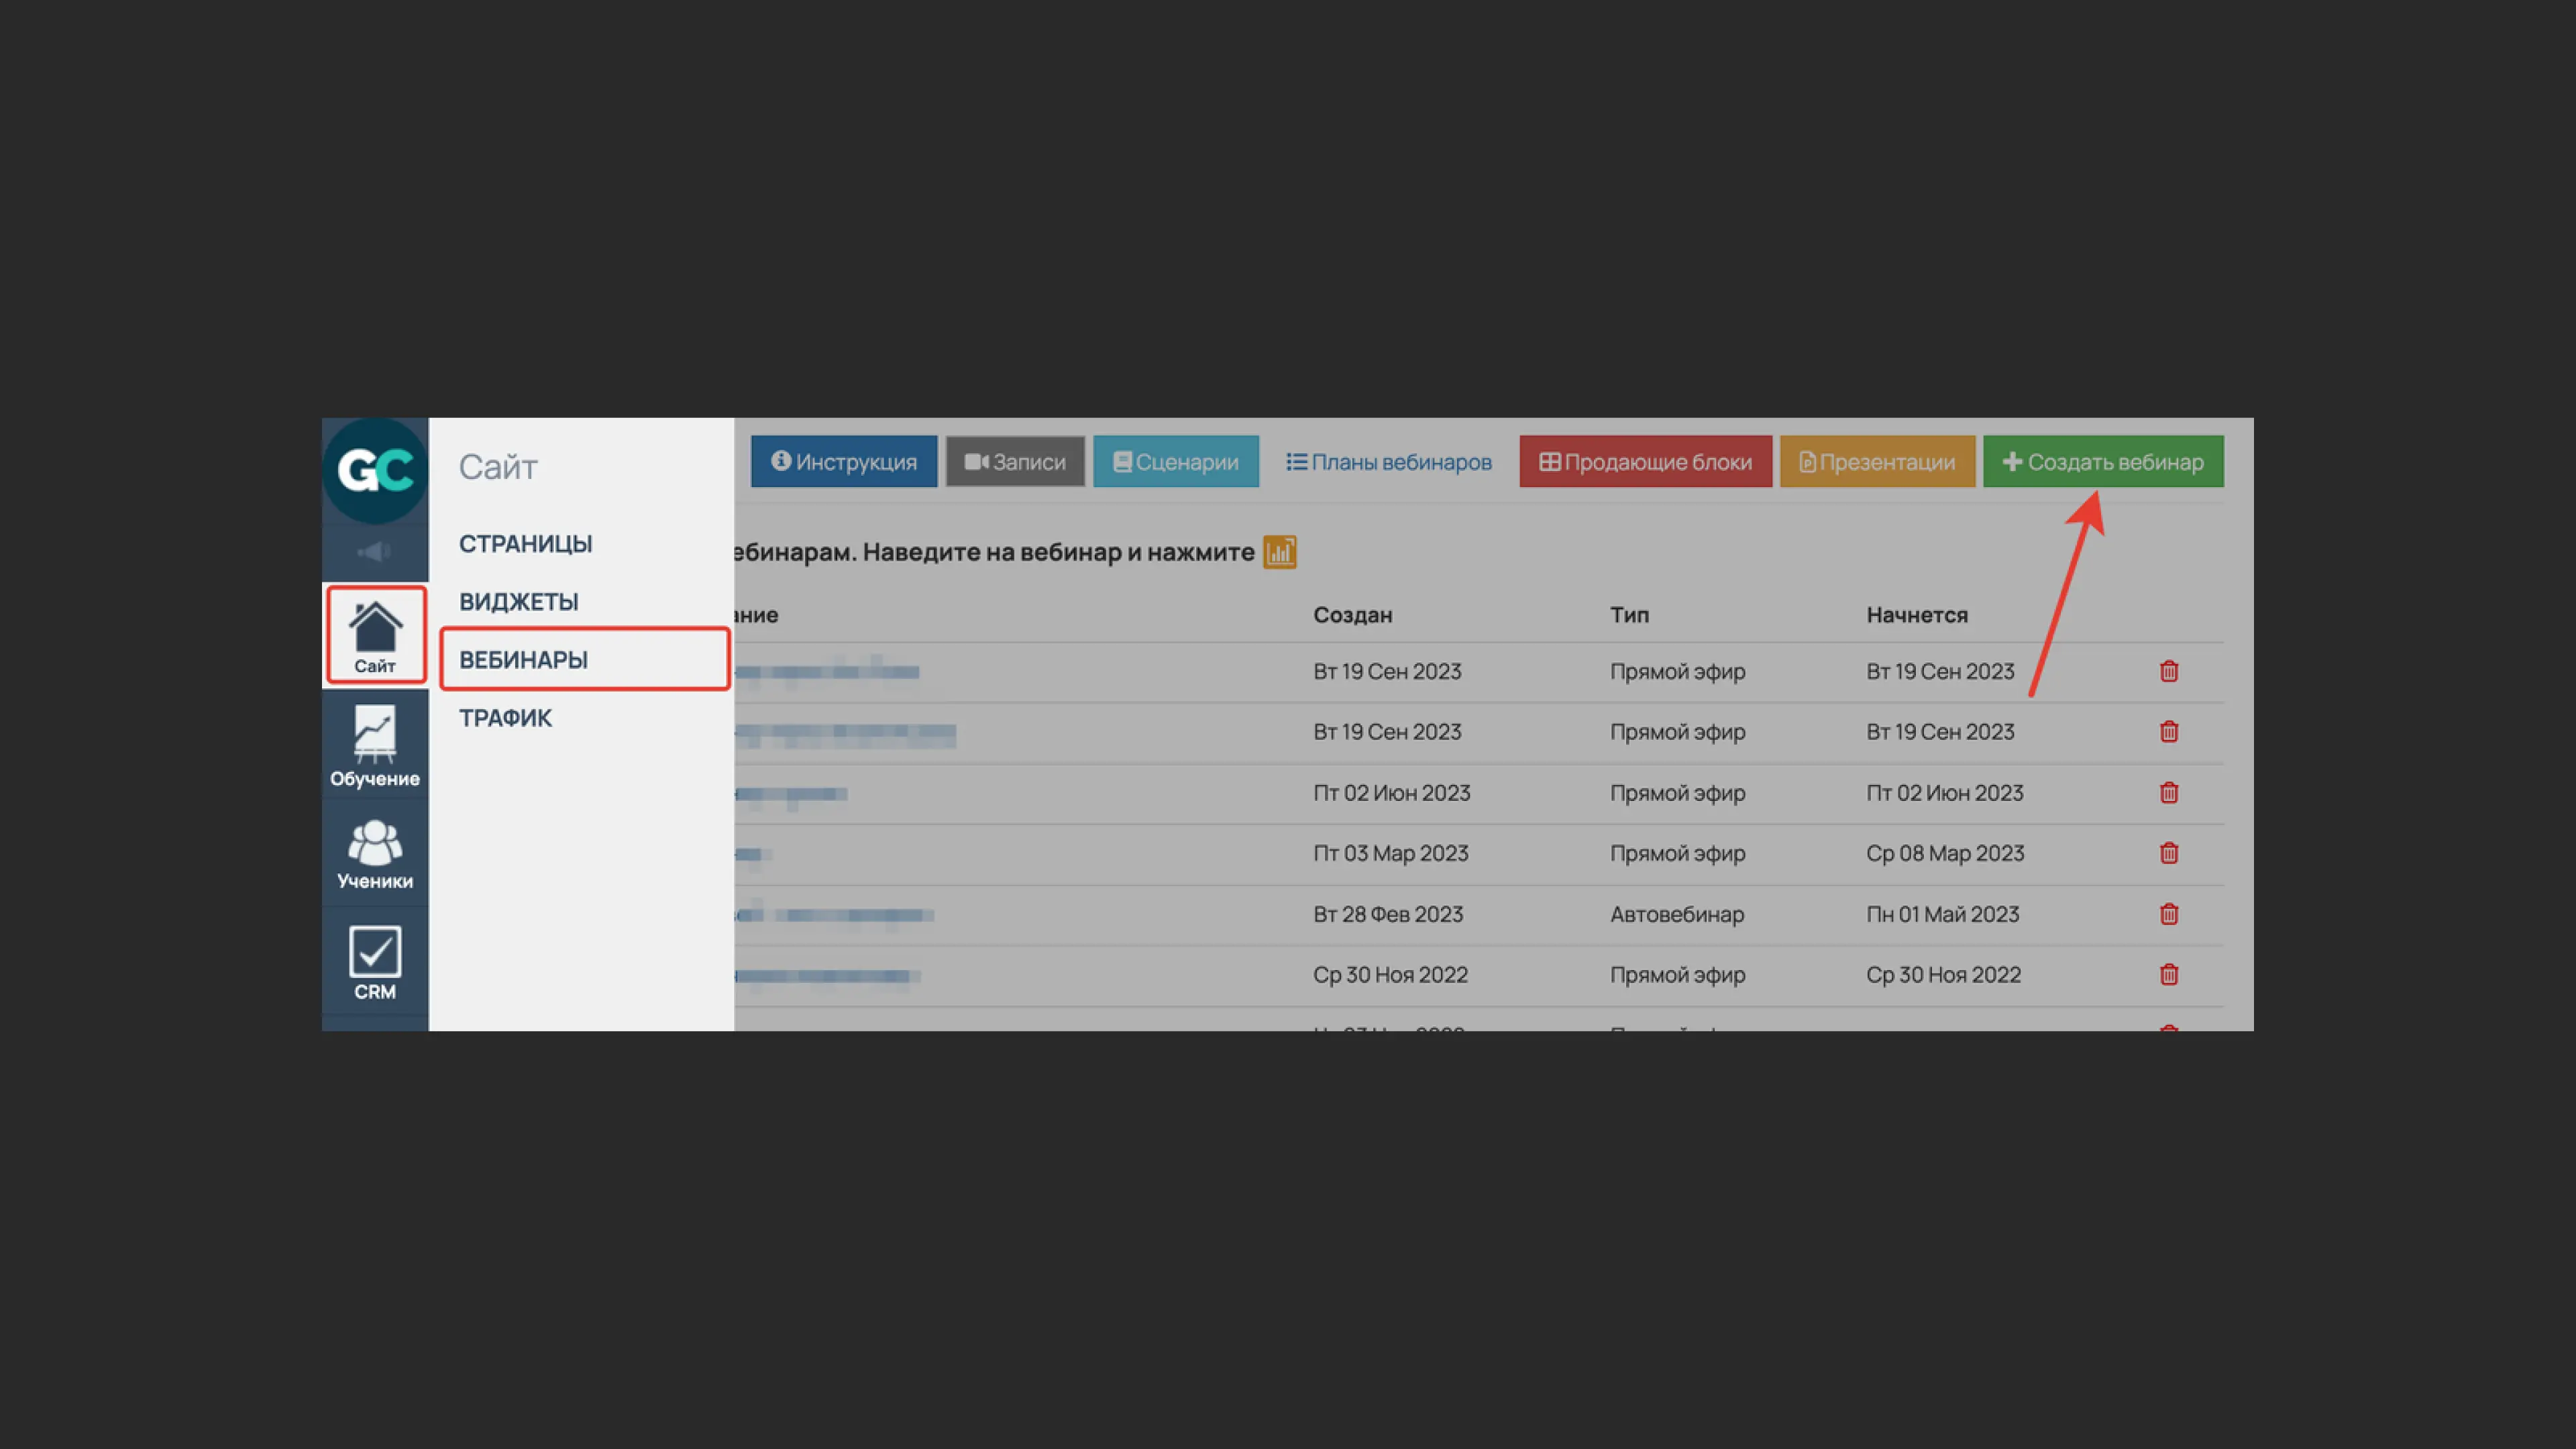This screenshot has height=1449, width=2576.
Task: Delete the webinar starting Ср 08 Мар 2023
Action: pos(2168,853)
